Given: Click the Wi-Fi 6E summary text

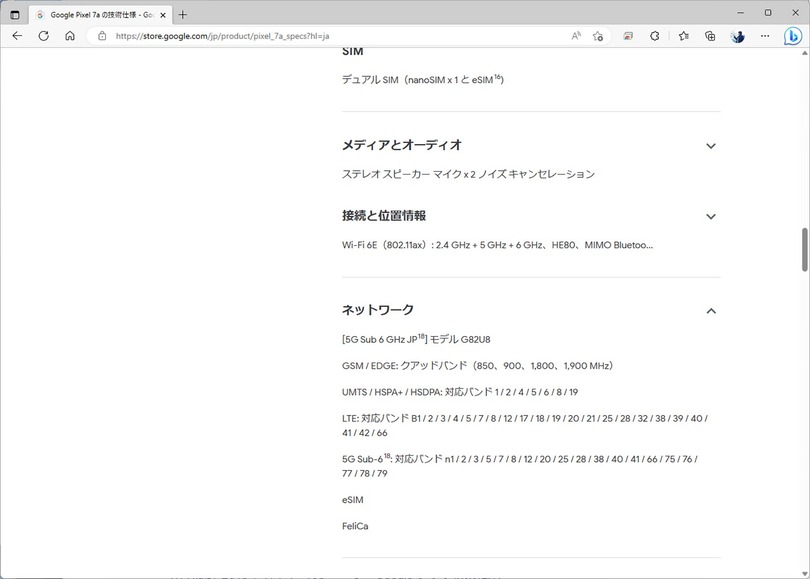Looking at the screenshot, I should [497, 245].
